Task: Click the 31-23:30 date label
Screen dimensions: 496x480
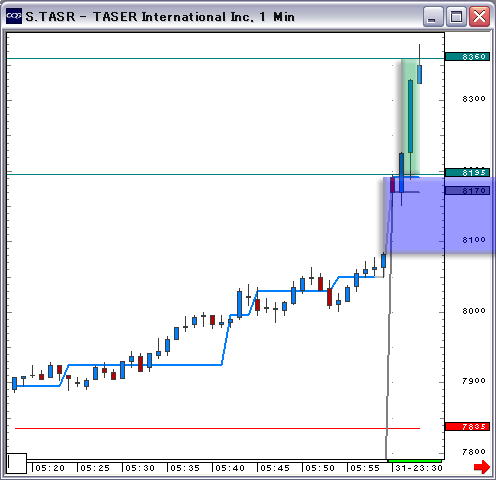Action: 419,468
